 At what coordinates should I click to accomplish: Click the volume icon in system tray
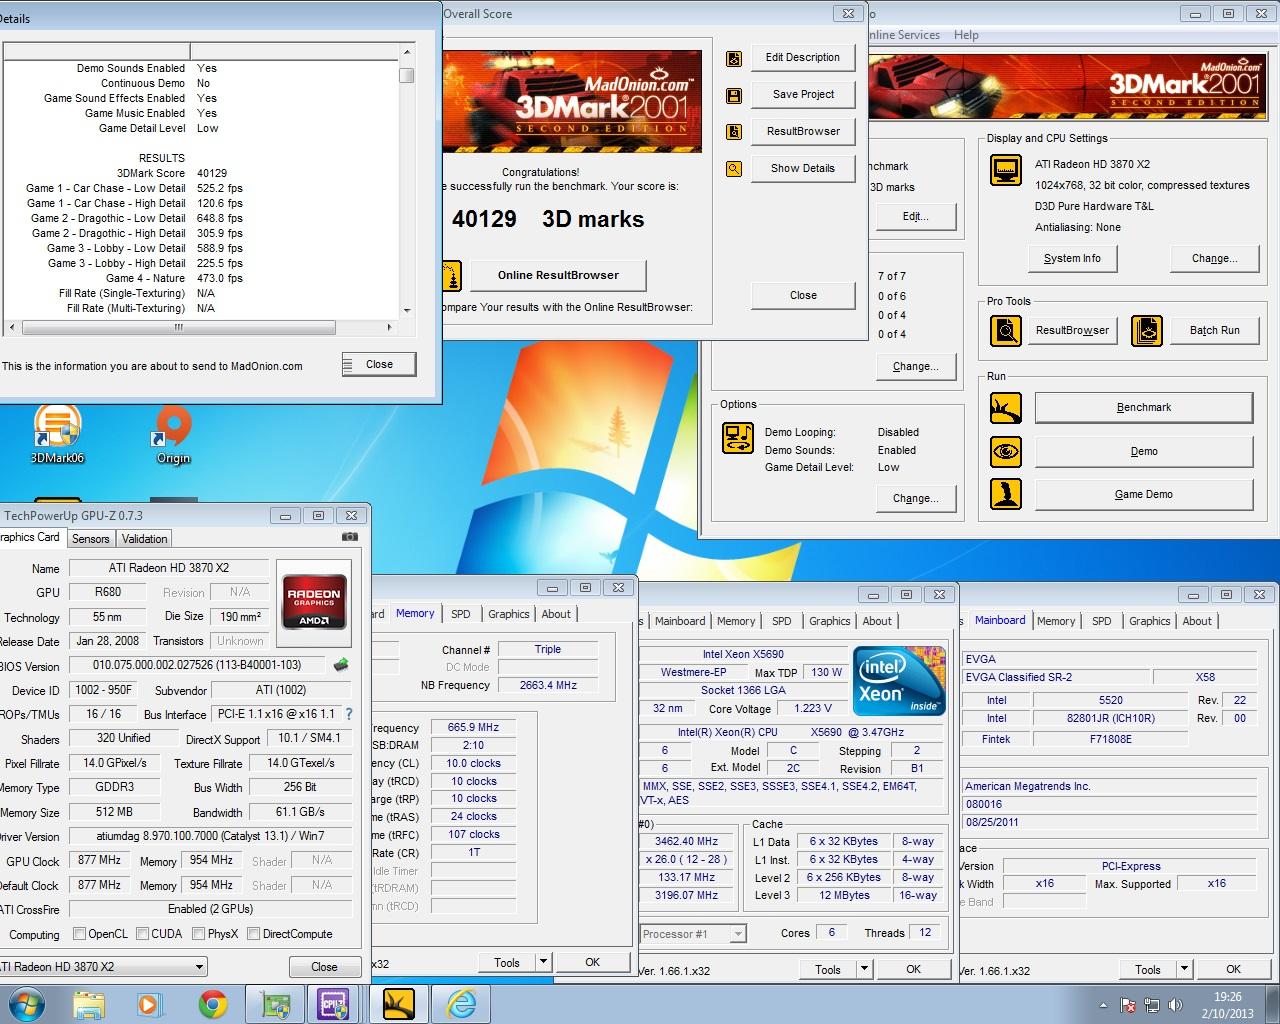(x=1176, y=1005)
